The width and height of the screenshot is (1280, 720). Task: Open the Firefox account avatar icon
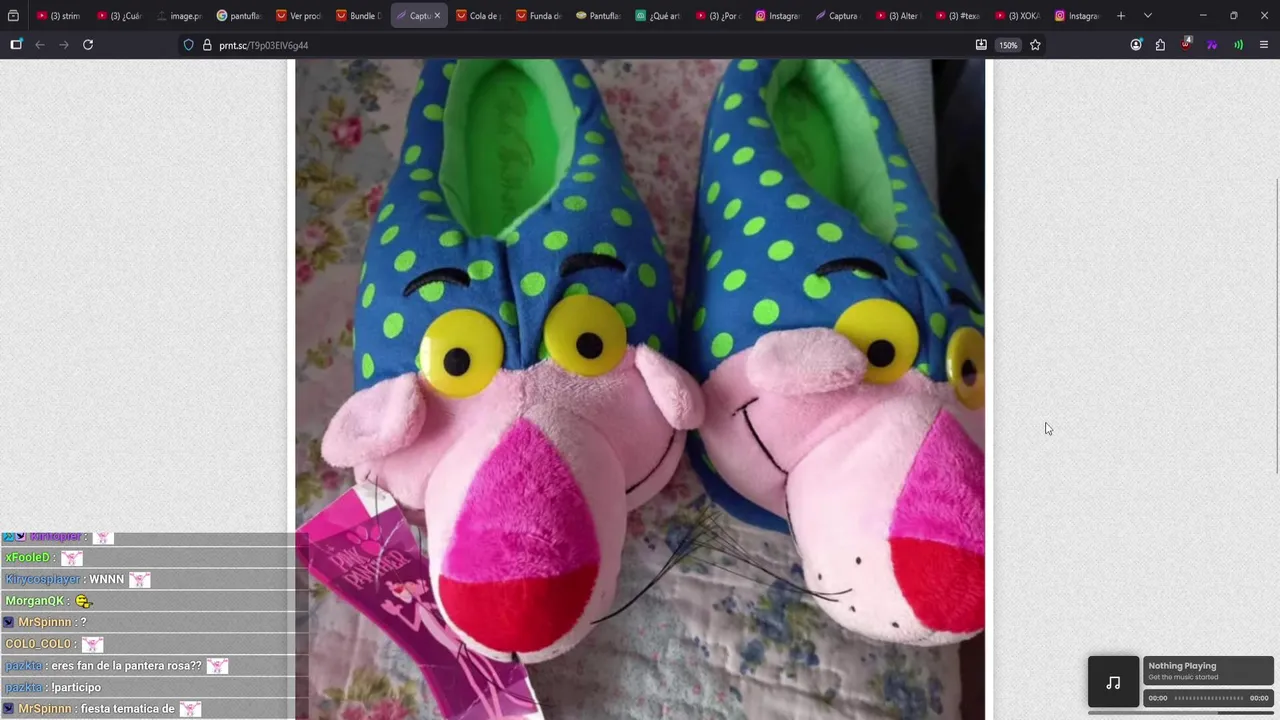[1136, 45]
